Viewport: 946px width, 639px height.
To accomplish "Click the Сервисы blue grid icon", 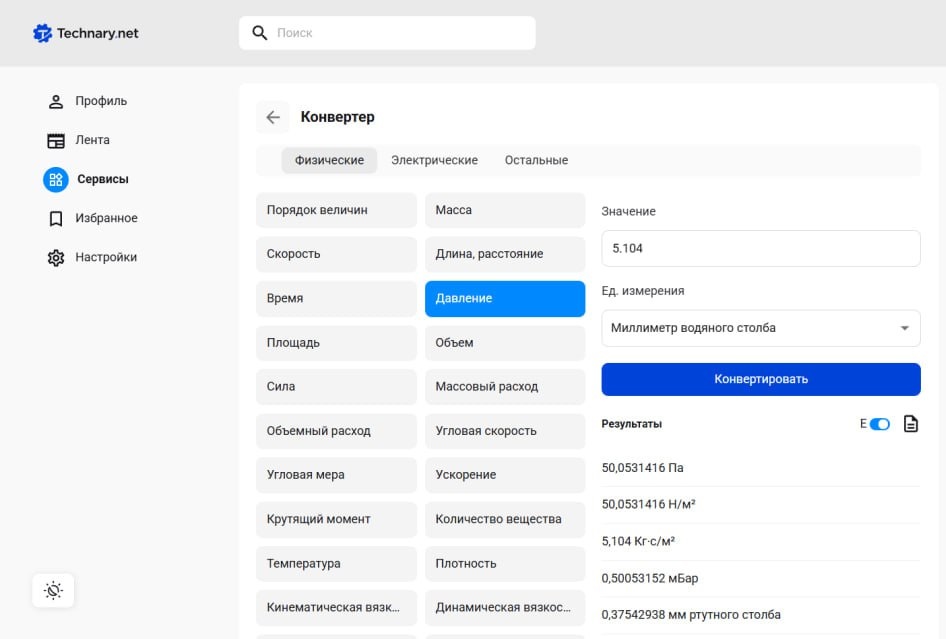I will click(56, 179).
